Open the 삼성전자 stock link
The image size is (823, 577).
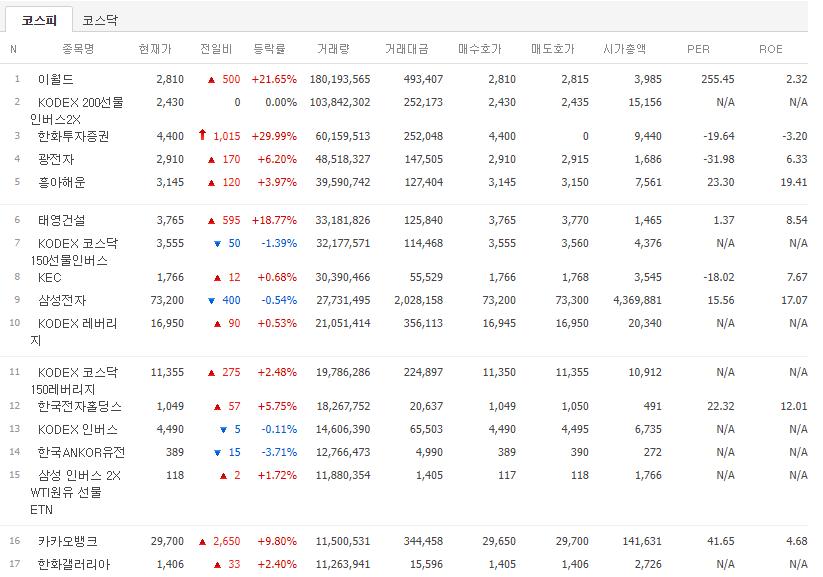click(62, 300)
